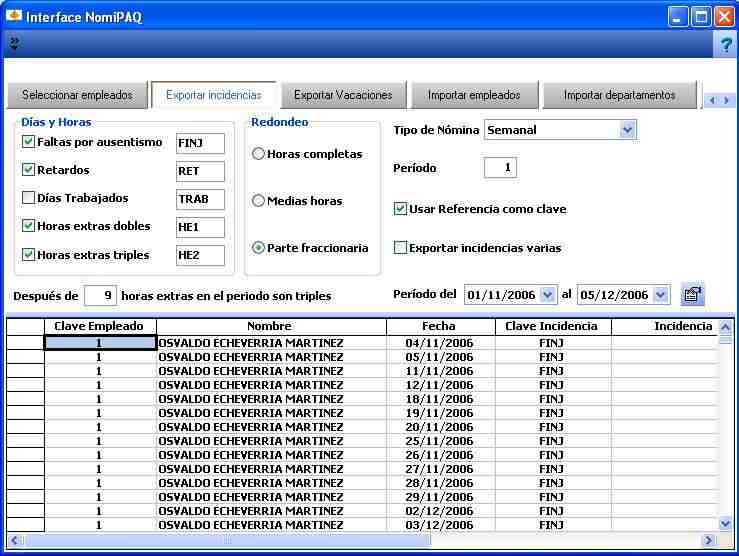Click the horizontal scrollbar thumb in grid

(227, 540)
